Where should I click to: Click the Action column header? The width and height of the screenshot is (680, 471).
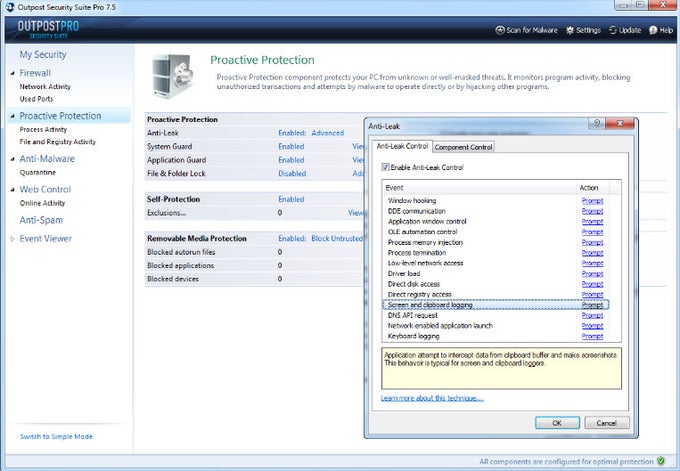(593, 187)
